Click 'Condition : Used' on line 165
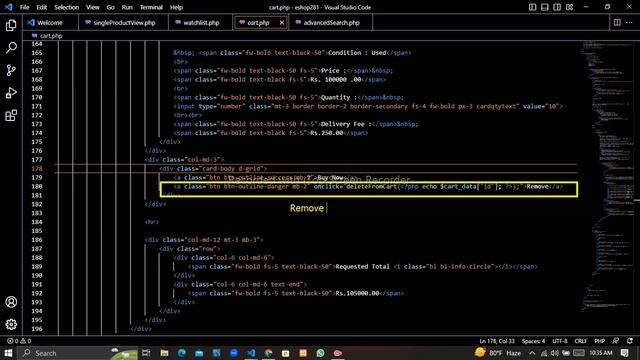The height and width of the screenshot is (360, 640). coord(357,53)
